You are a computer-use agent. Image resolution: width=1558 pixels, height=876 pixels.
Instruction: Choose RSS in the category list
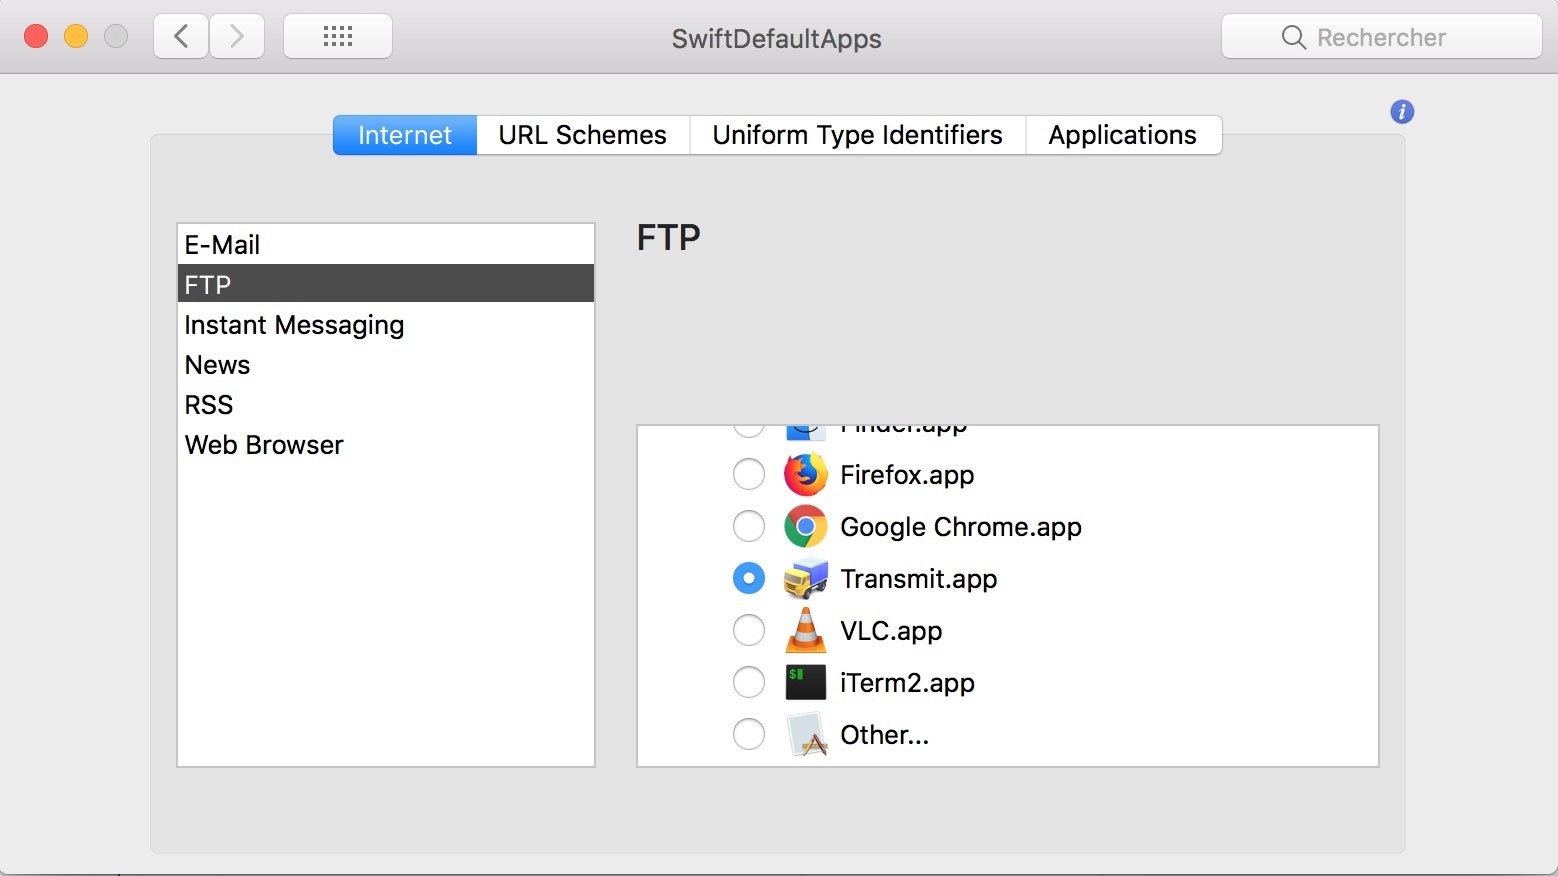pos(209,404)
